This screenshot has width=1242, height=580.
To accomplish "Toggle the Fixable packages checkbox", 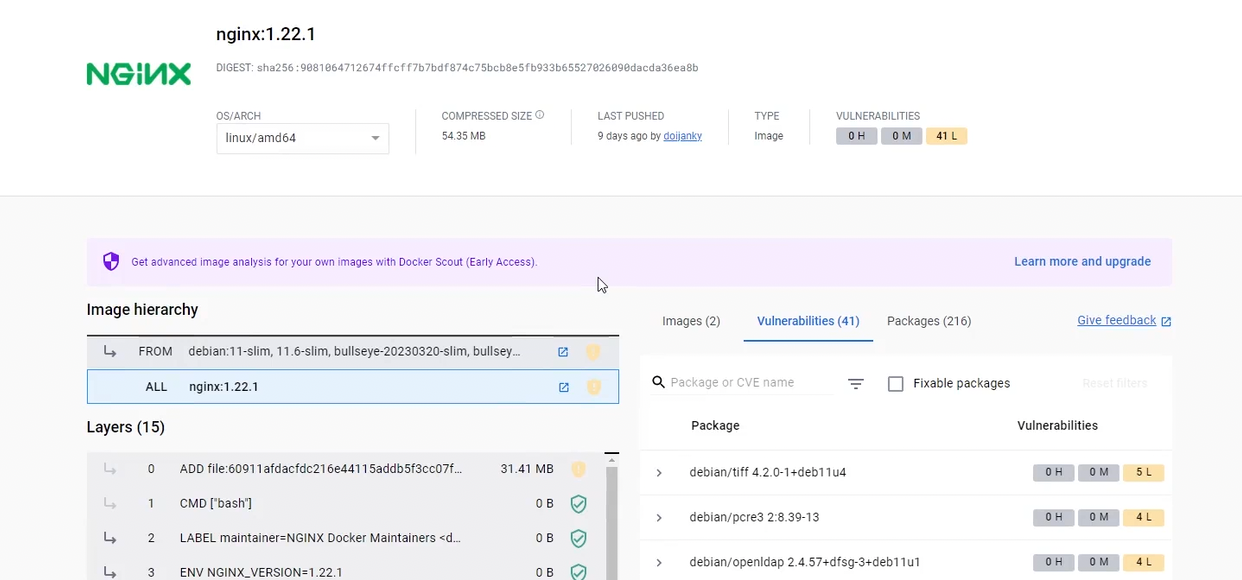I will click(x=896, y=384).
